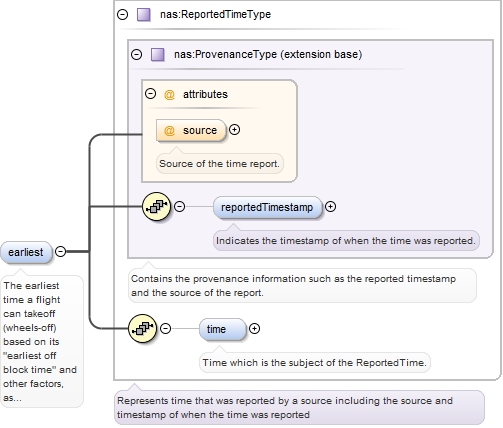Expand the time element
The height and width of the screenshot is (428, 503).
coord(254,329)
